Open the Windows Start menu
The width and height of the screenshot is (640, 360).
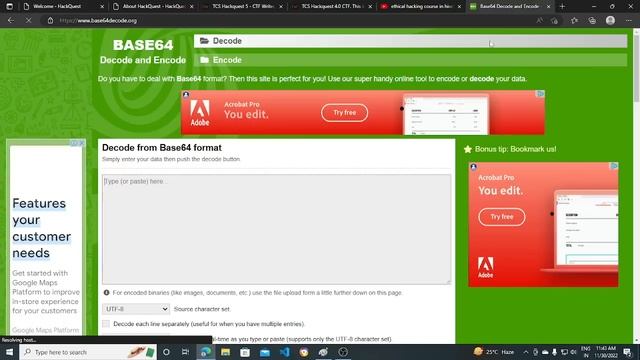pos(9,352)
